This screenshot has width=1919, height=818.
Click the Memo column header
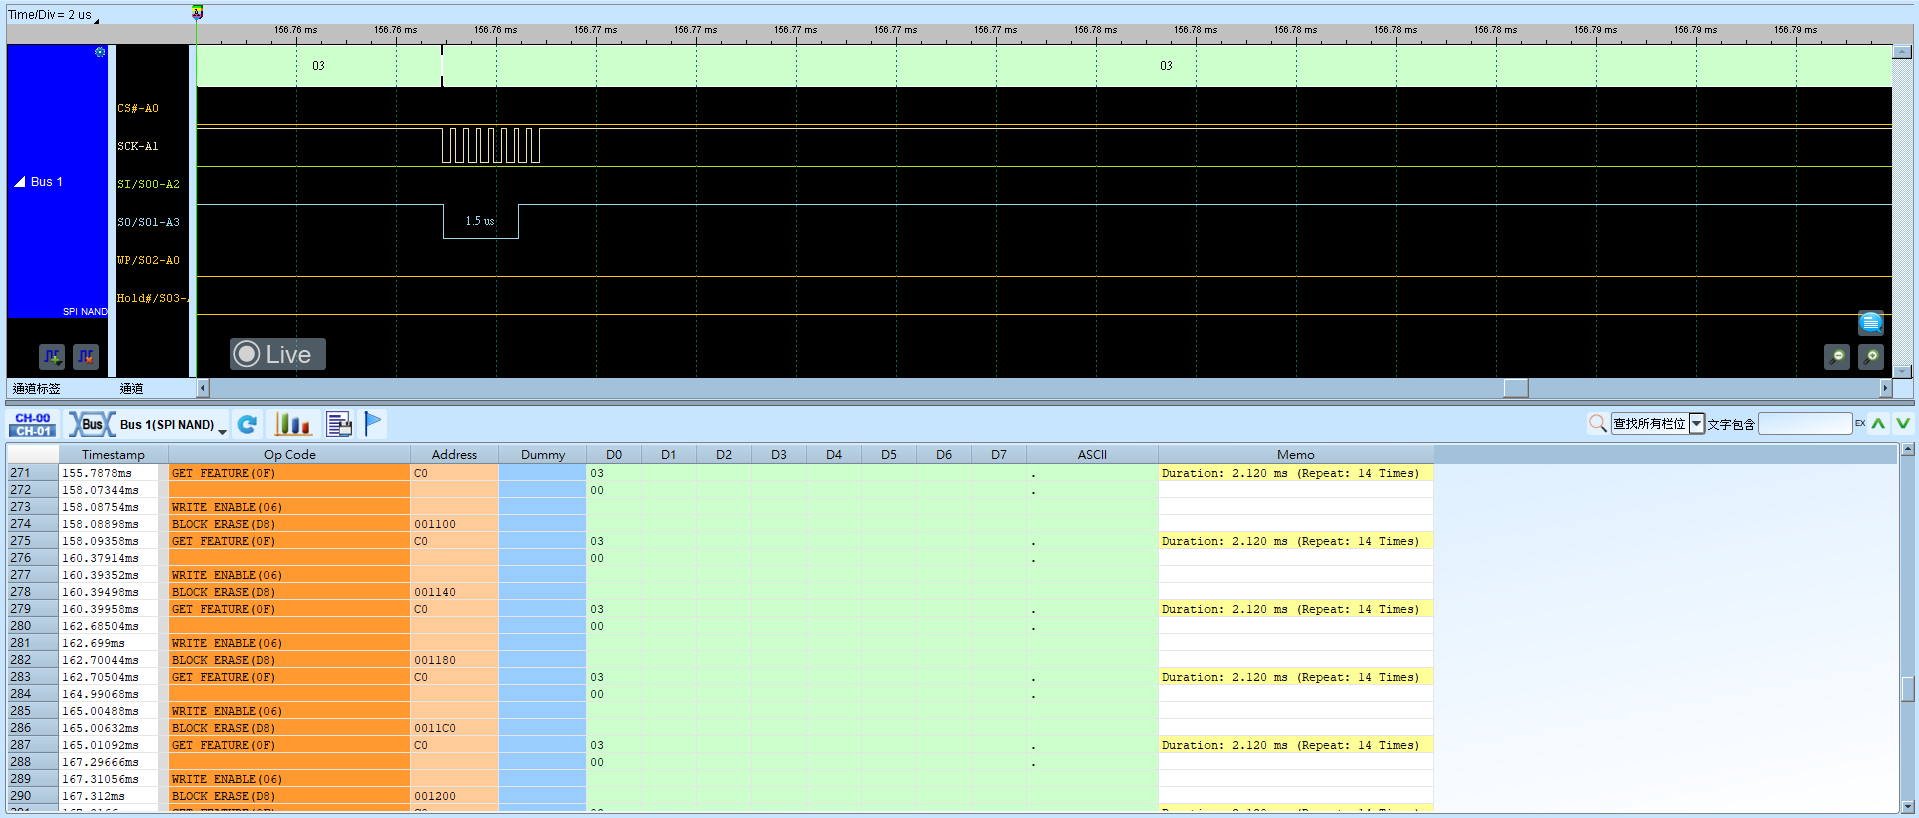(1296, 454)
